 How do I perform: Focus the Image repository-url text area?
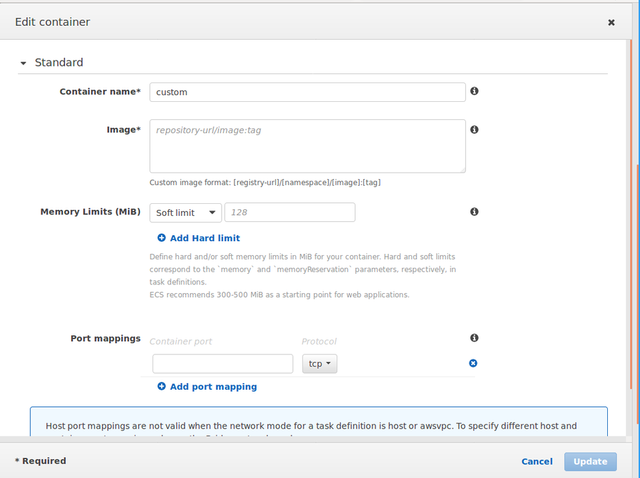tap(307, 146)
